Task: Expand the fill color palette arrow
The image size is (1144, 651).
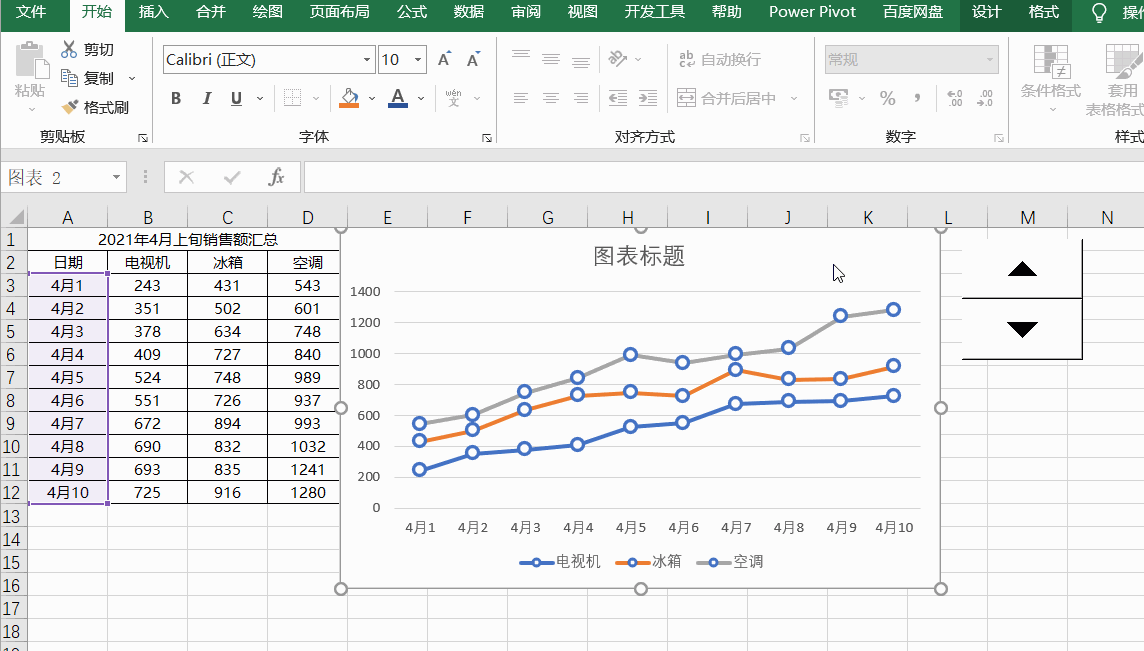Action: 372,99
